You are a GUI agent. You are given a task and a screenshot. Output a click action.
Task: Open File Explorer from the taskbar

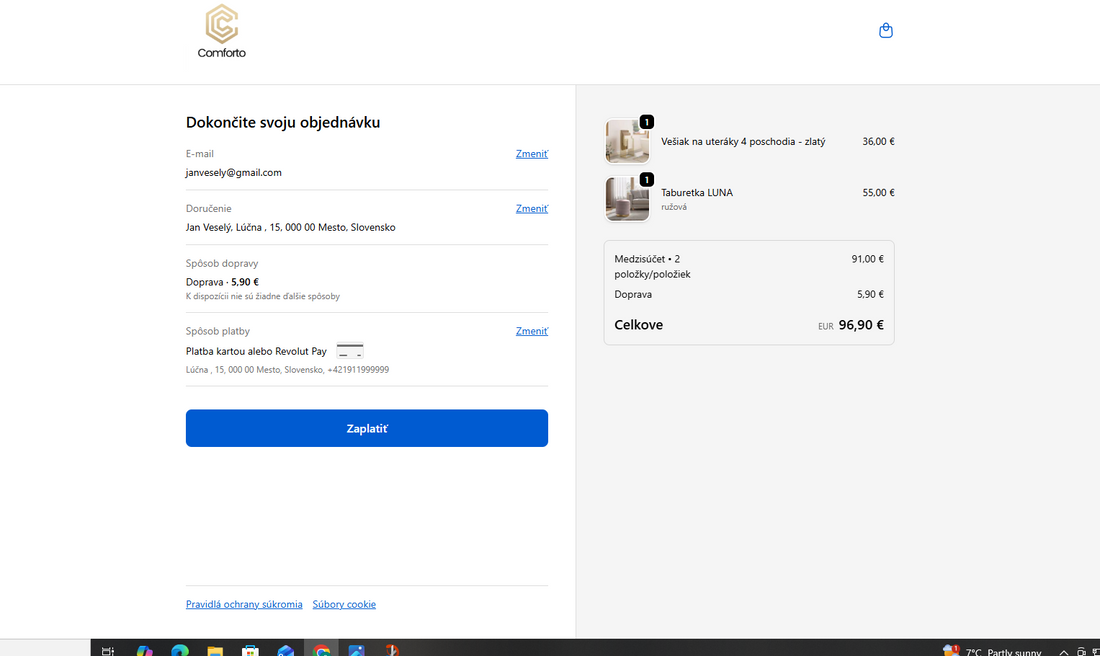(215, 650)
